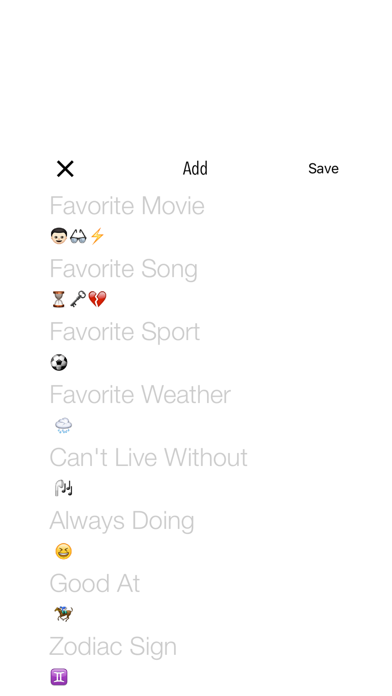Click the Add title in header

point(195,169)
